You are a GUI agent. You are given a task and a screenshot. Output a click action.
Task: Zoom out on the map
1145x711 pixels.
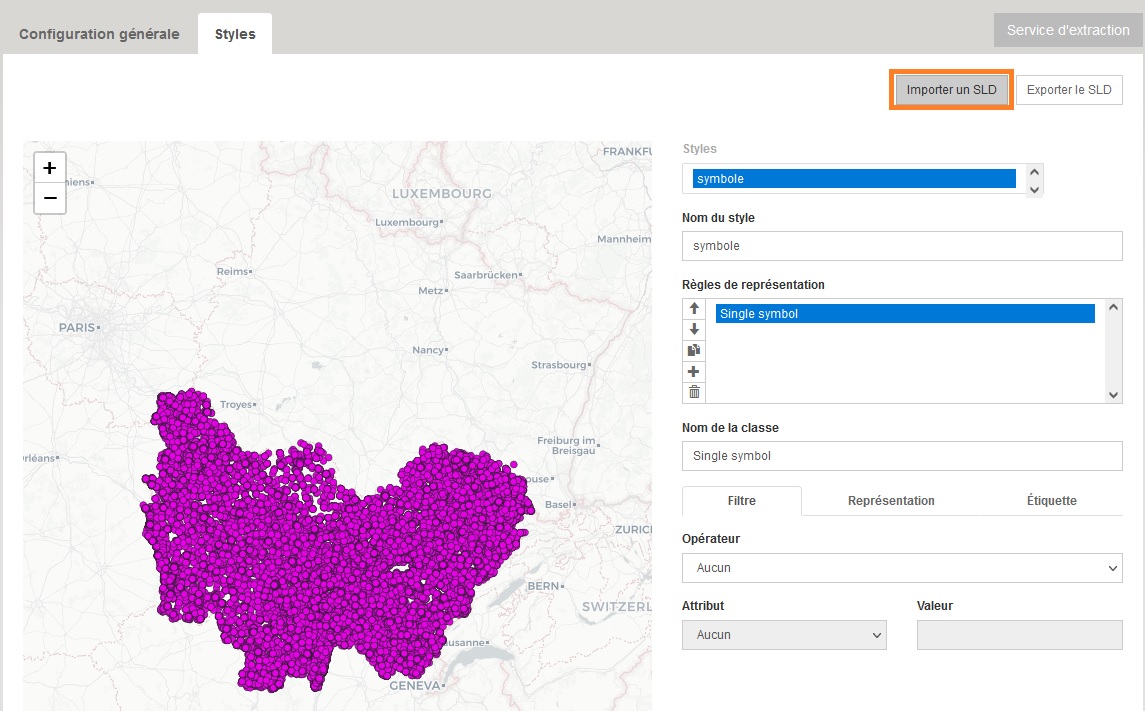coord(50,198)
